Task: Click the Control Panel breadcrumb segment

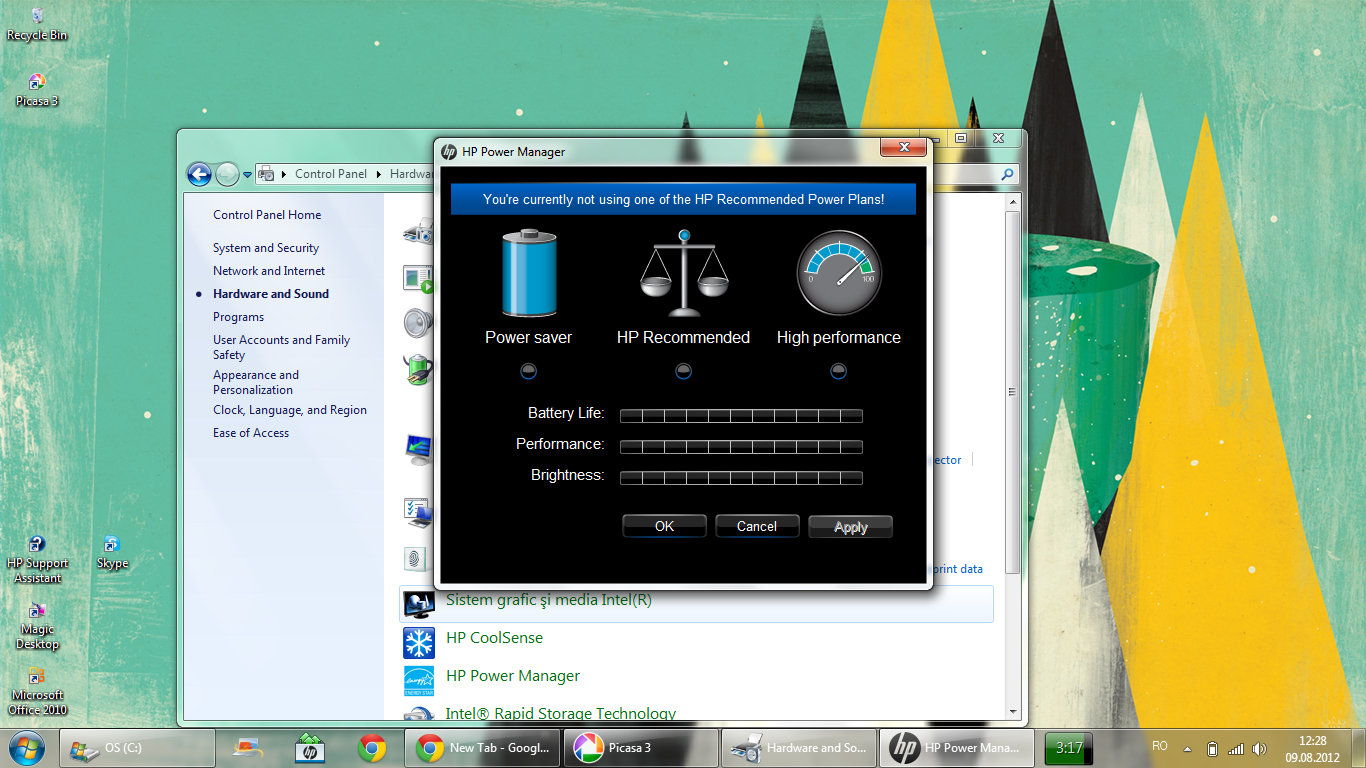Action: pos(331,174)
